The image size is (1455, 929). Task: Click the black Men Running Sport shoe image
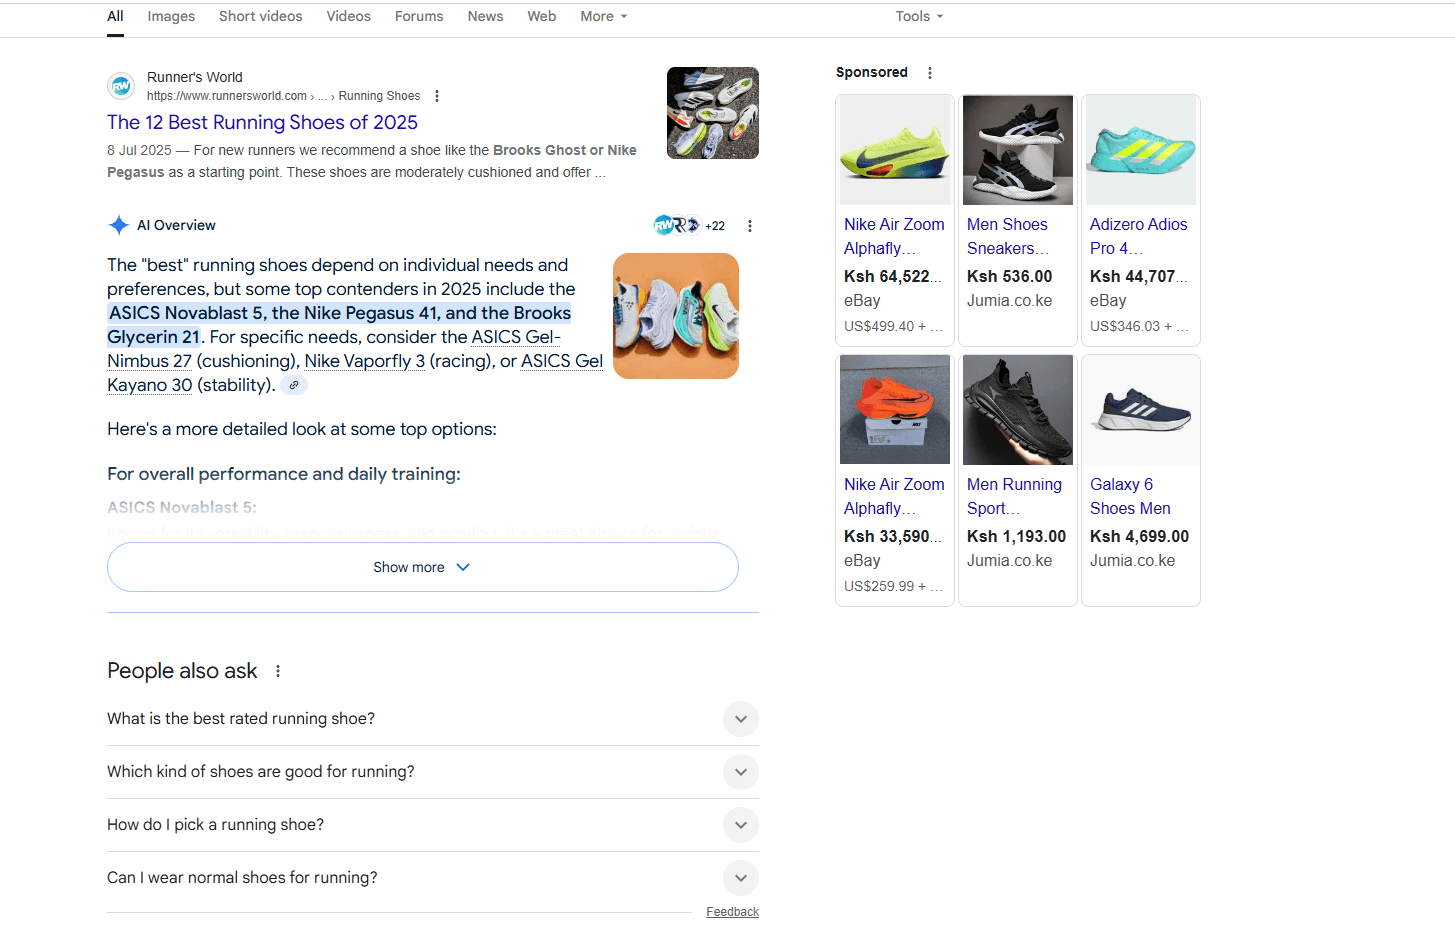(x=1018, y=410)
